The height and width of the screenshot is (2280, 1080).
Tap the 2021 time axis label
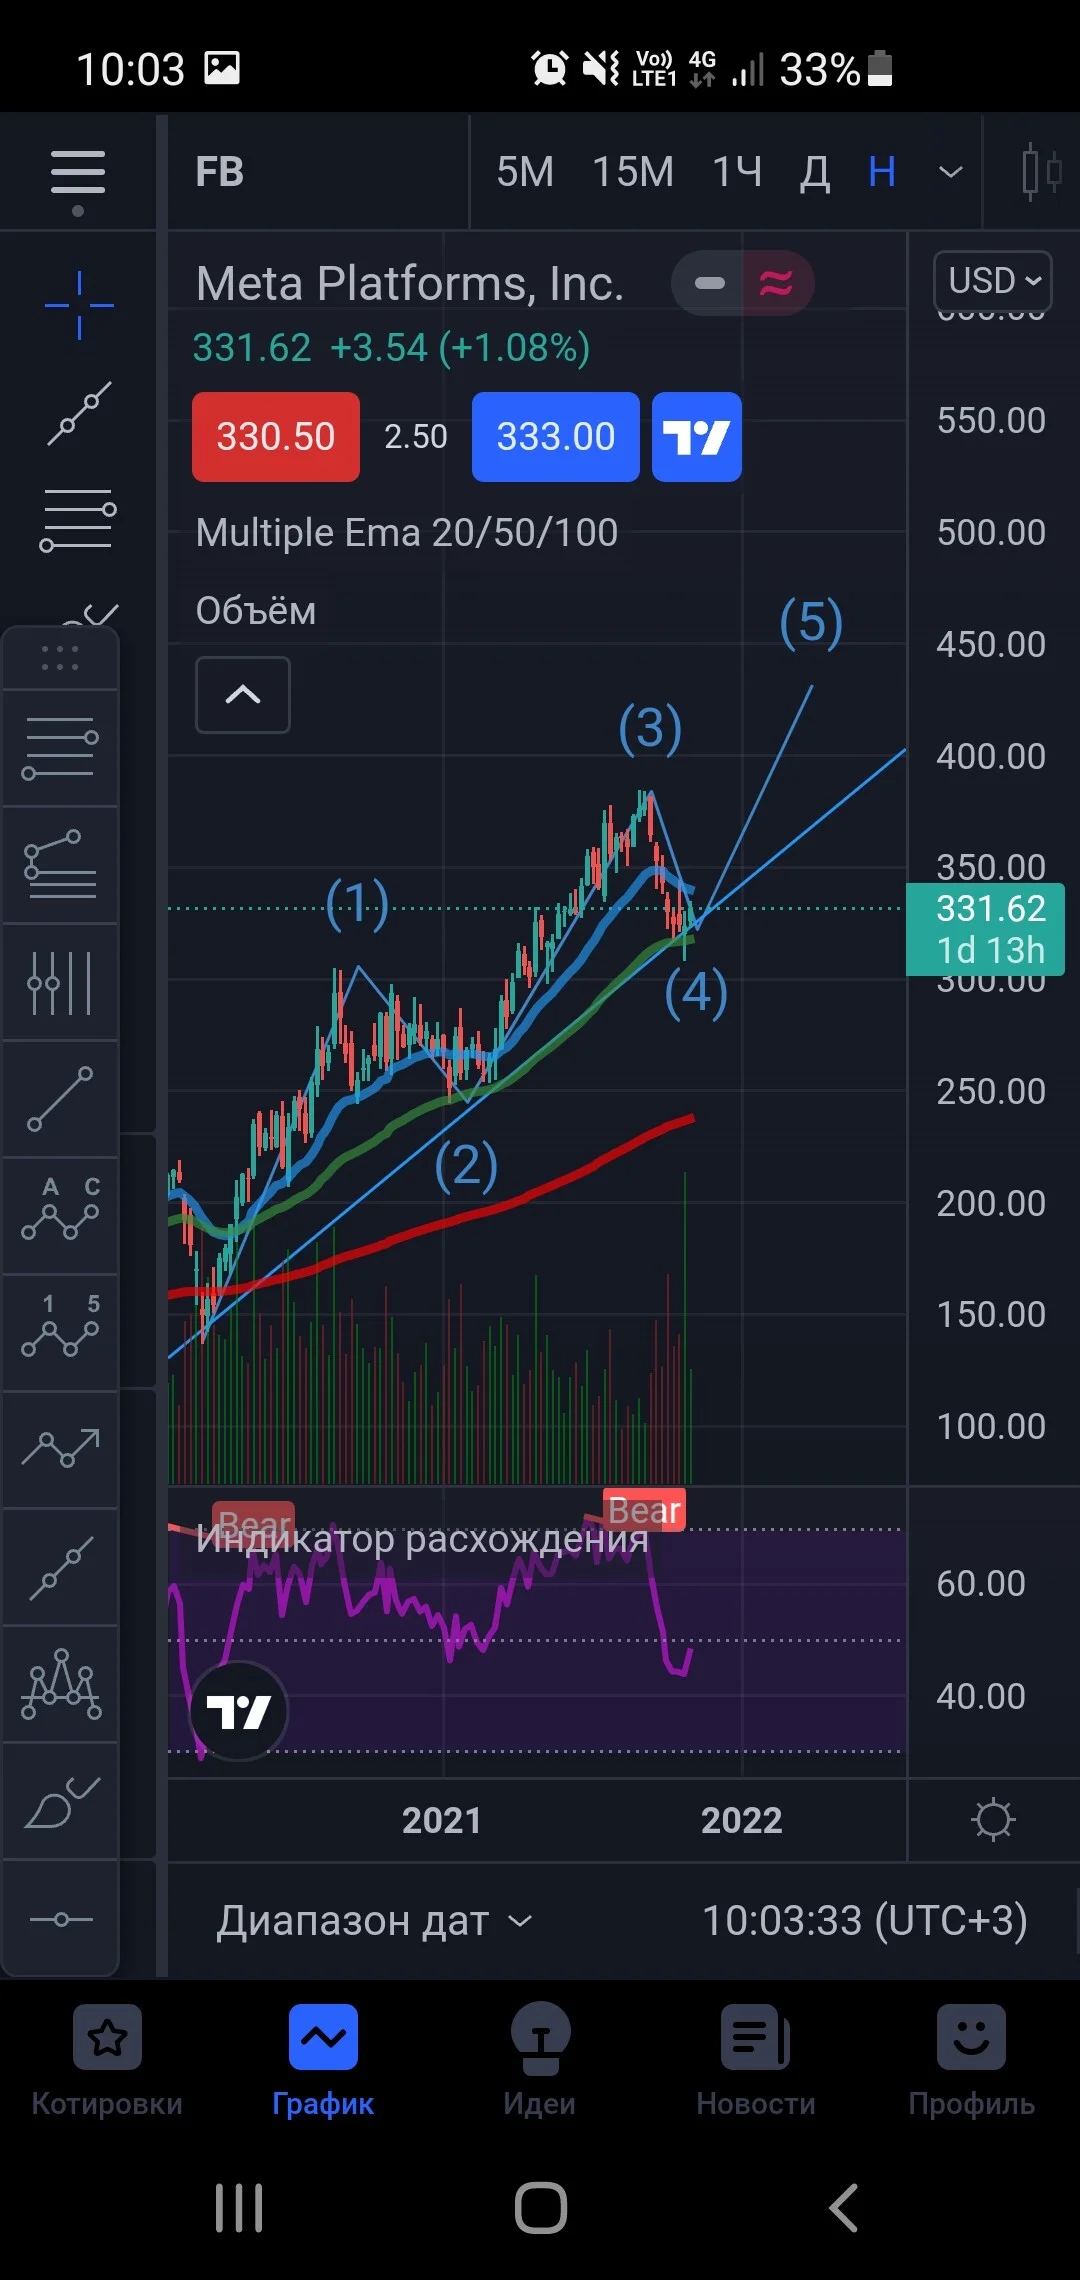441,1820
